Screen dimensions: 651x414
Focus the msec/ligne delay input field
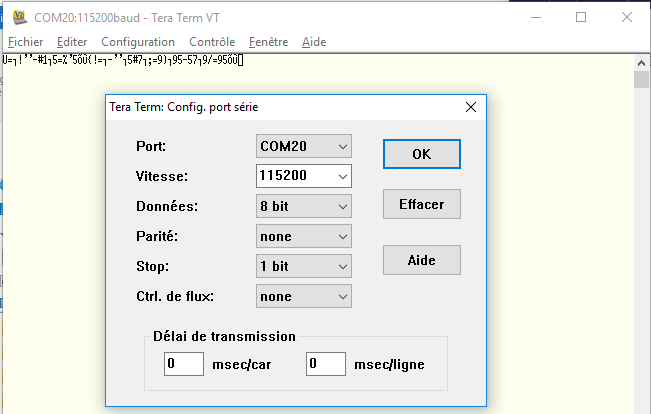click(326, 364)
